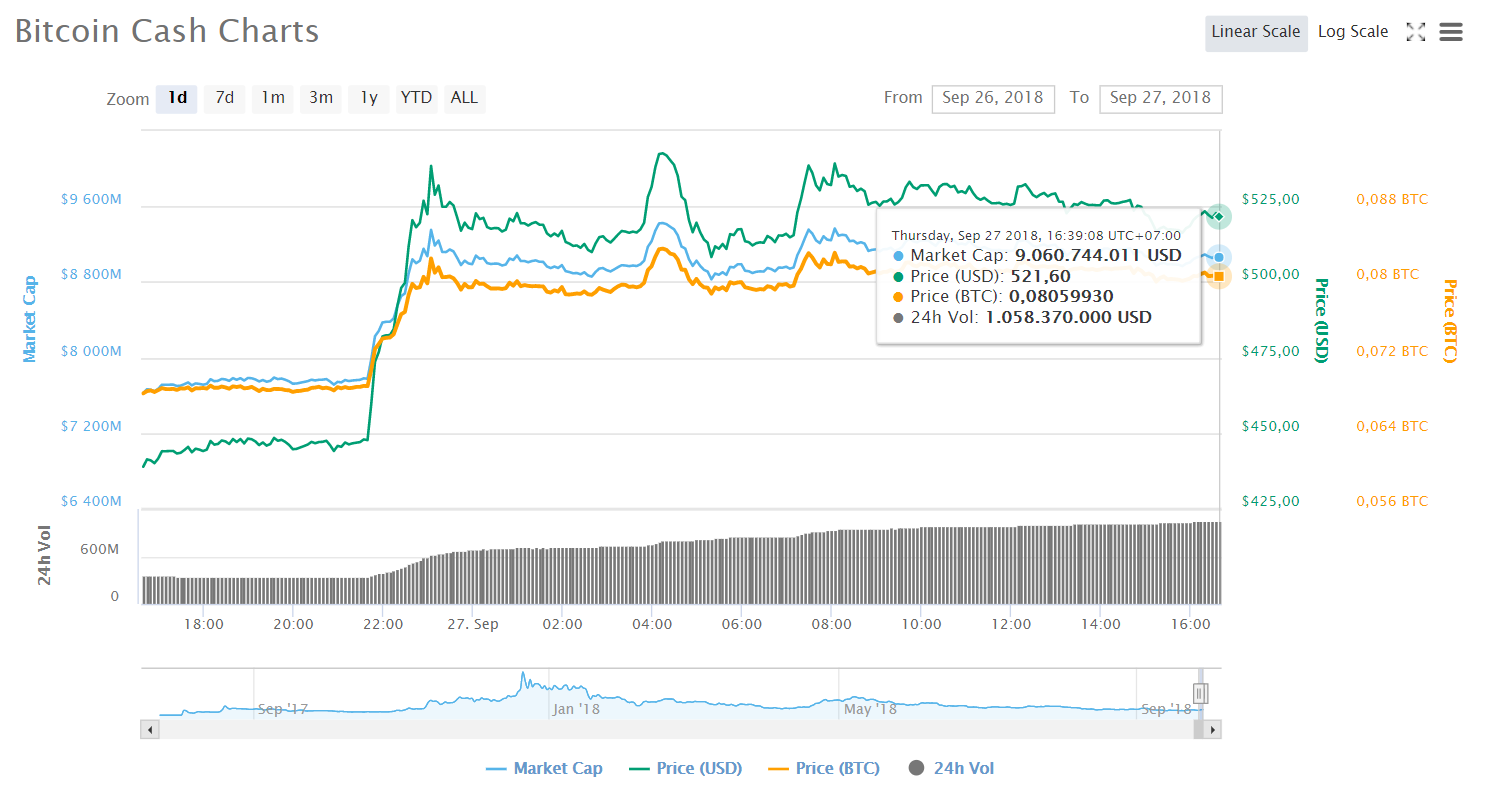Click the Price (BTC) vertical axis title
This screenshot has width=1501, height=798.
[1449, 320]
